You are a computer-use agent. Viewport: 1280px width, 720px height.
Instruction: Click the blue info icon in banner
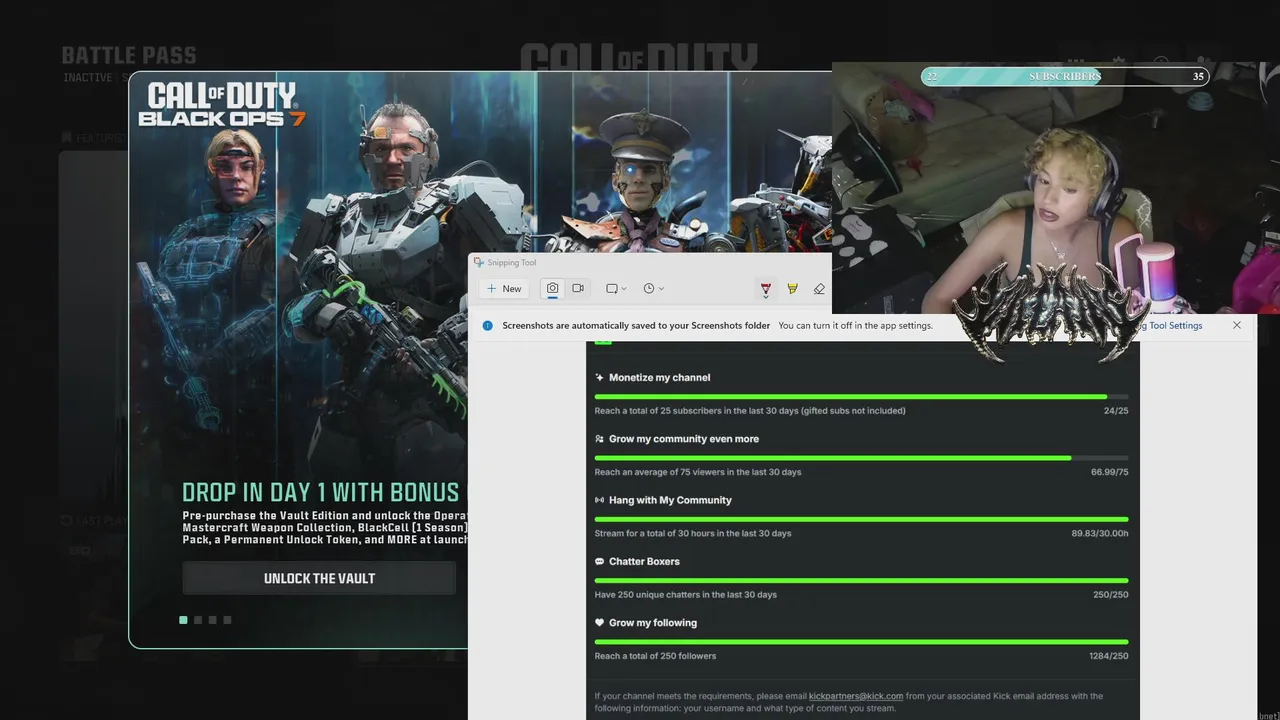[488, 326]
